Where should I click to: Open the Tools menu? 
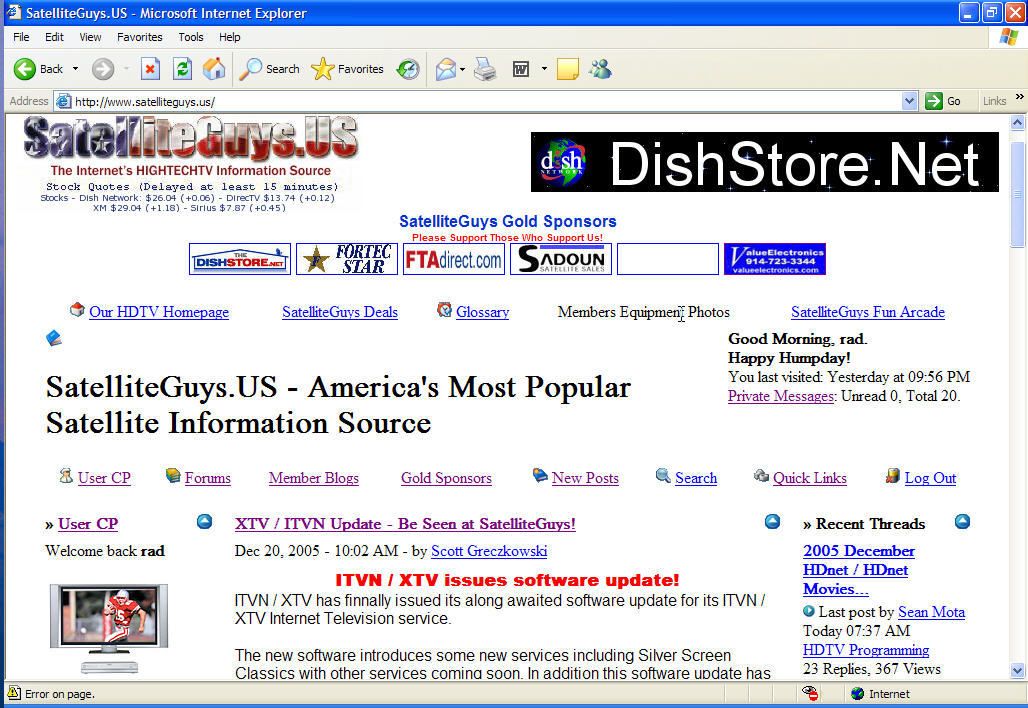[191, 37]
